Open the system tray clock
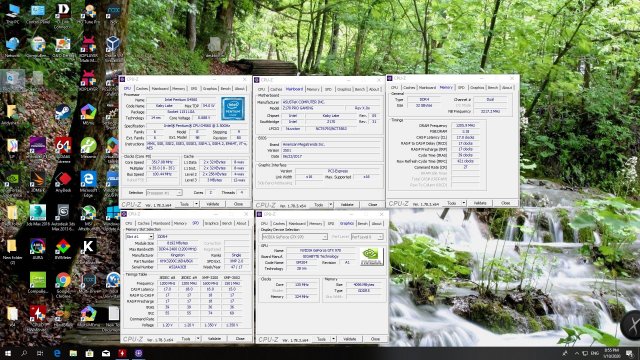The image size is (640, 360). [611, 353]
